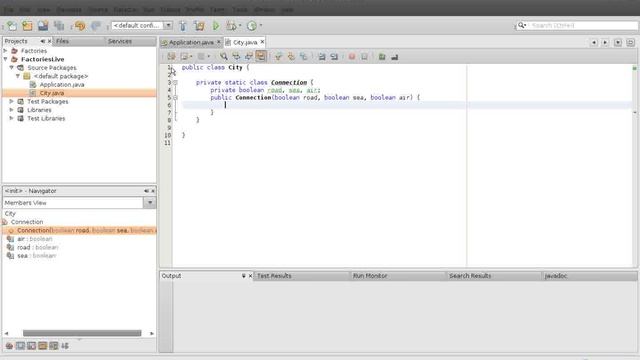The height and width of the screenshot is (360, 640).
Task: Collapse the default package node
Action: click(x=18, y=76)
